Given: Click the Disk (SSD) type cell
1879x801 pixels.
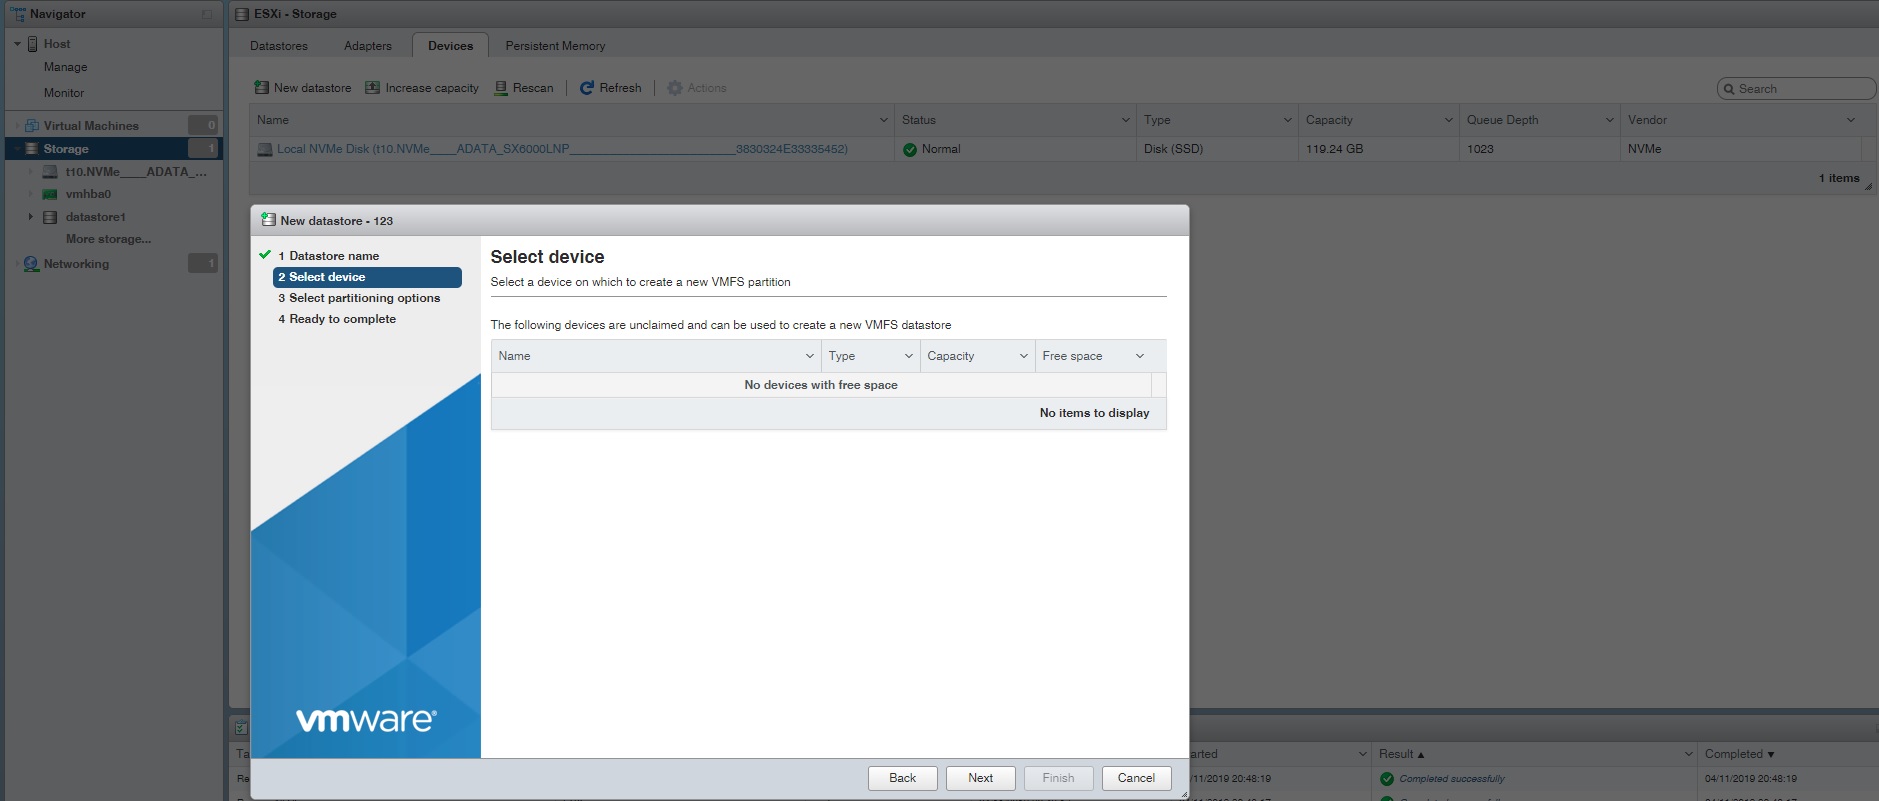Looking at the screenshot, I should pos(1173,149).
